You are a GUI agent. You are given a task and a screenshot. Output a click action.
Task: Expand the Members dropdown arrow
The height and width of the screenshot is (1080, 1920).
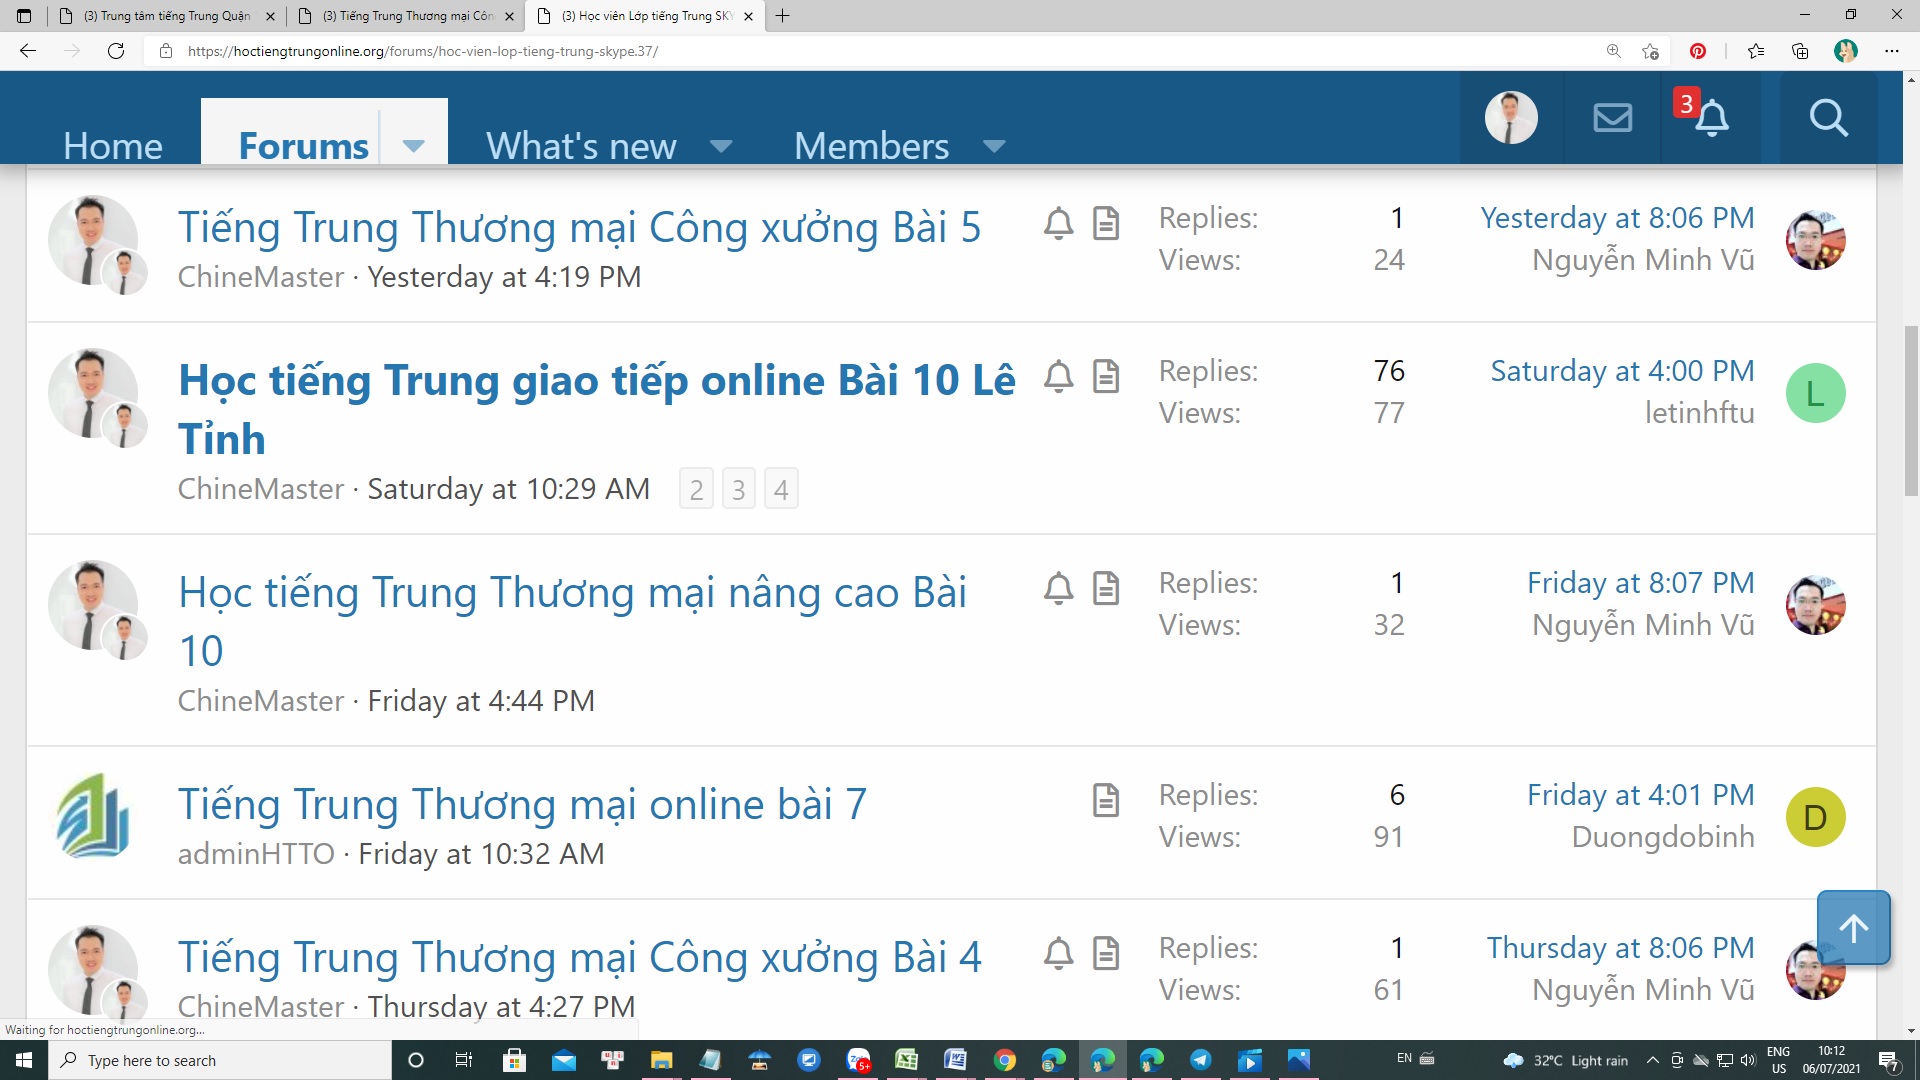[993, 146]
